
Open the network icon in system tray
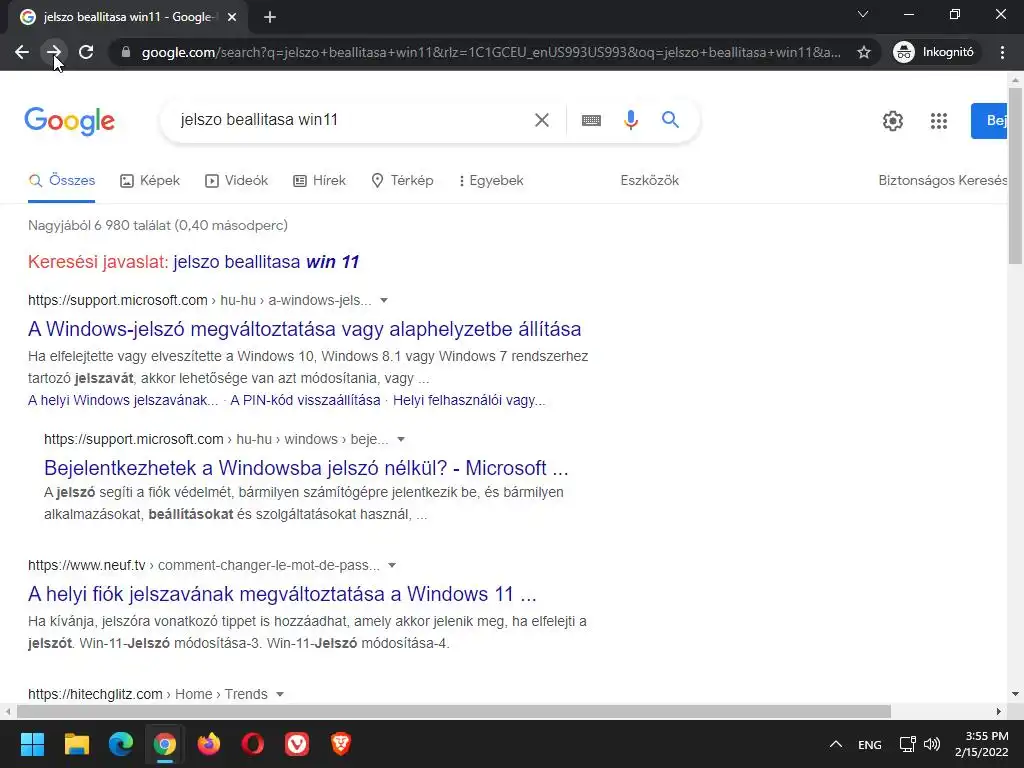pos(907,744)
